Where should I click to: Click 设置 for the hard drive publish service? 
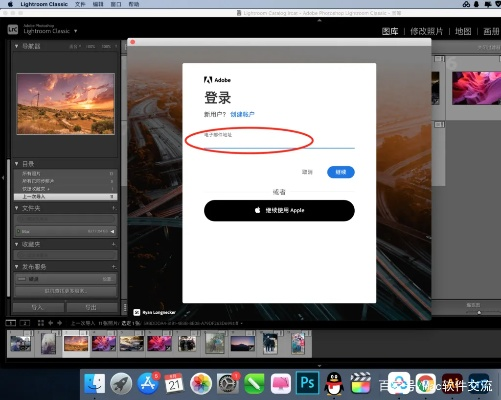point(107,279)
